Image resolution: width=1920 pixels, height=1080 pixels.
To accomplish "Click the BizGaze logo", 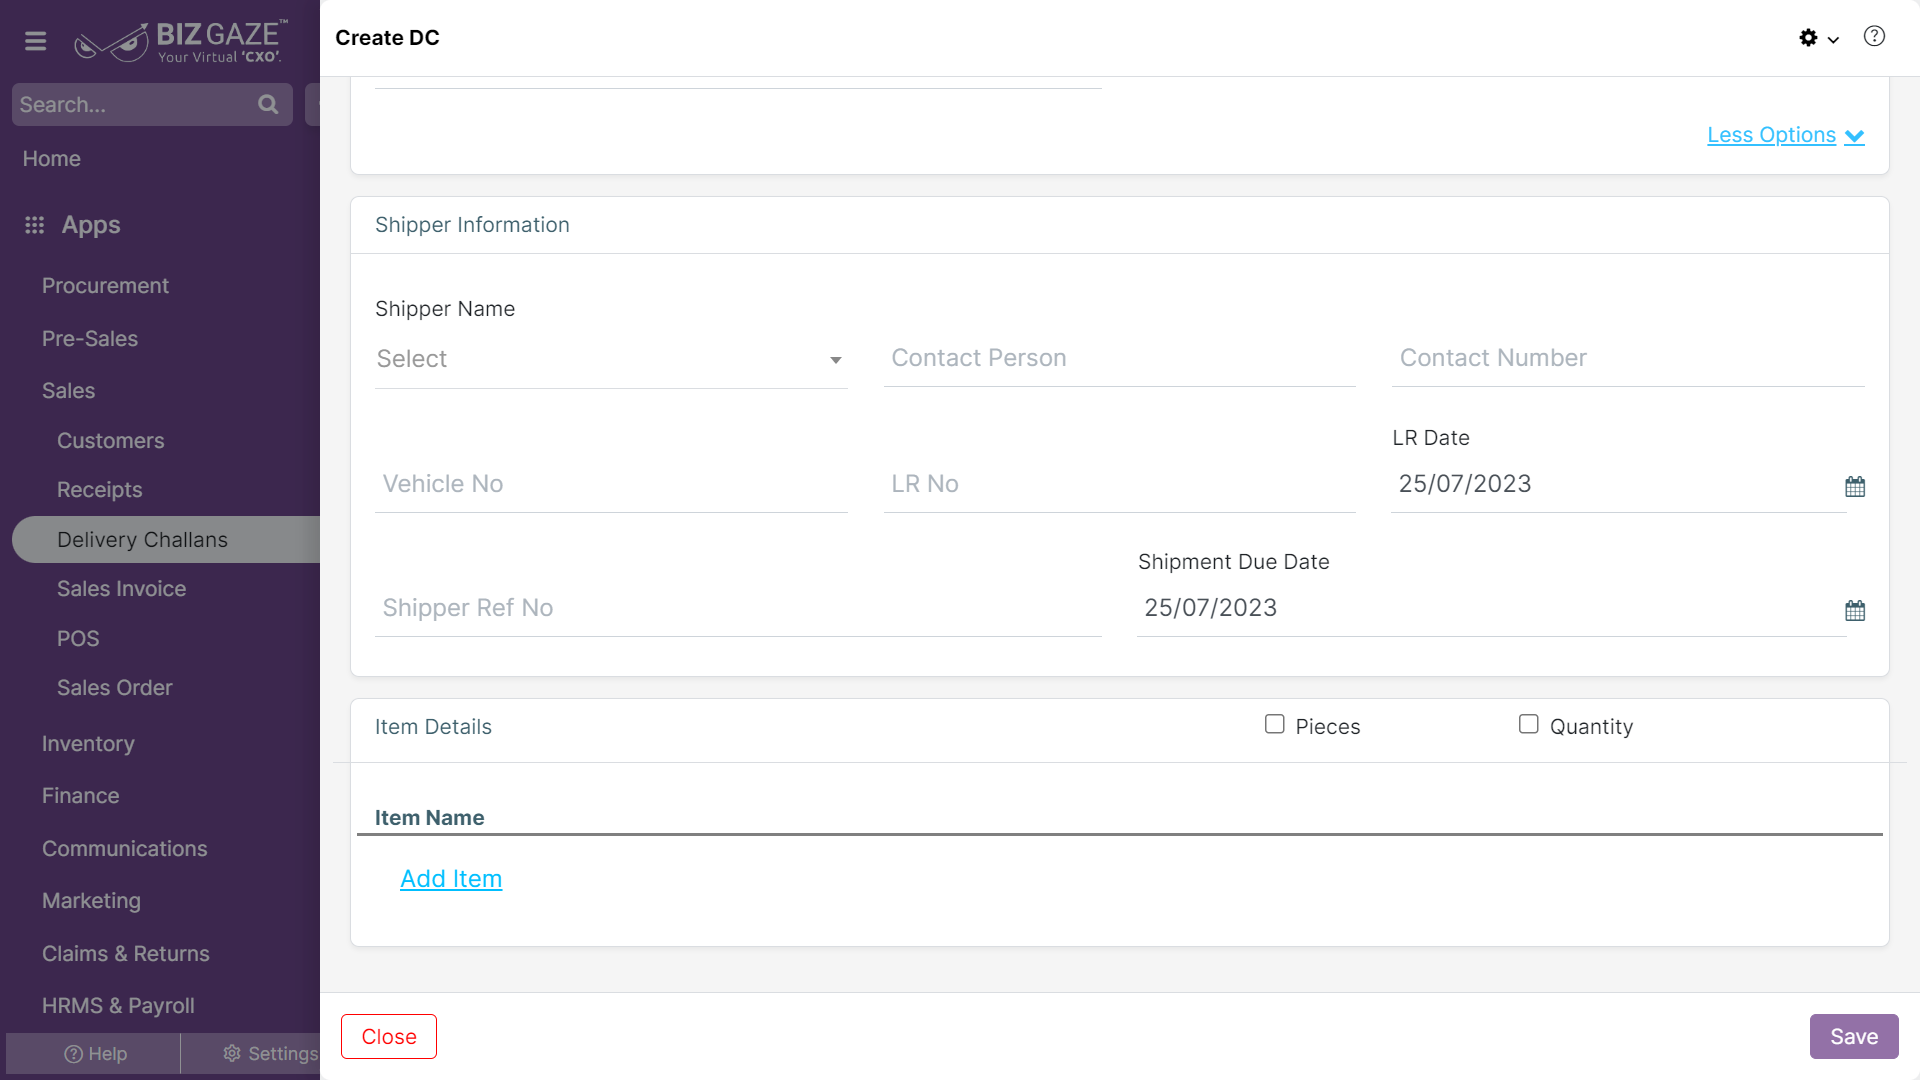I will (x=181, y=41).
